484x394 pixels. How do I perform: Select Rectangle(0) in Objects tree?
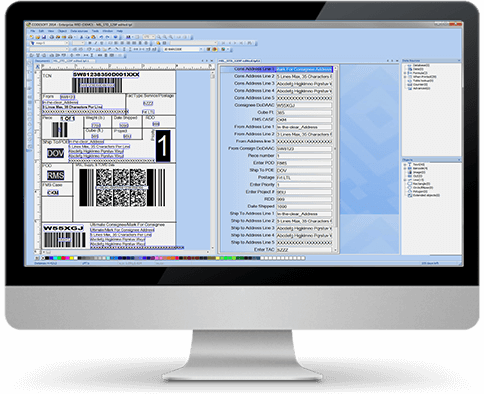point(421,184)
